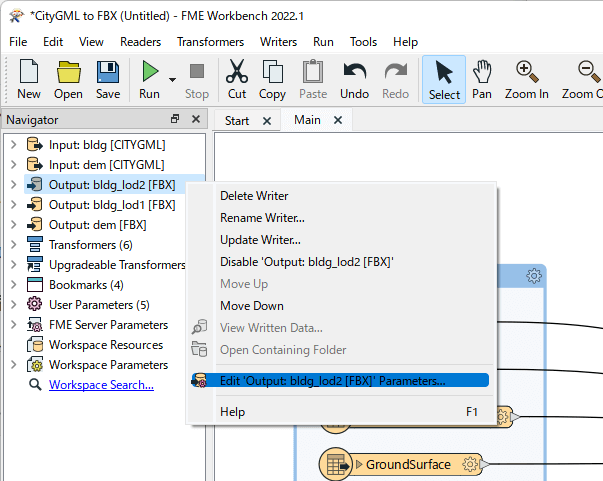Open the File menu
The image size is (603, 481).
tap(18, 42)
